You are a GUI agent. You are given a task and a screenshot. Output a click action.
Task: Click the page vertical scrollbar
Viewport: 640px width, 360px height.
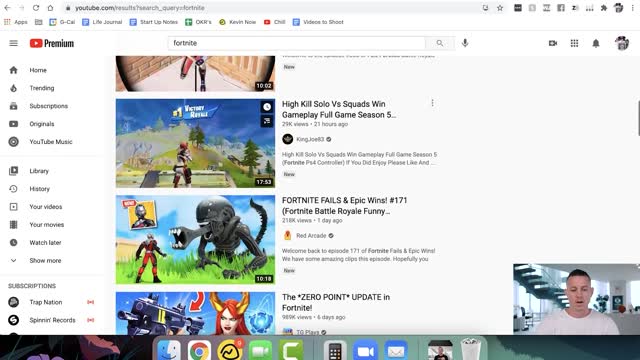pos(638,118)
